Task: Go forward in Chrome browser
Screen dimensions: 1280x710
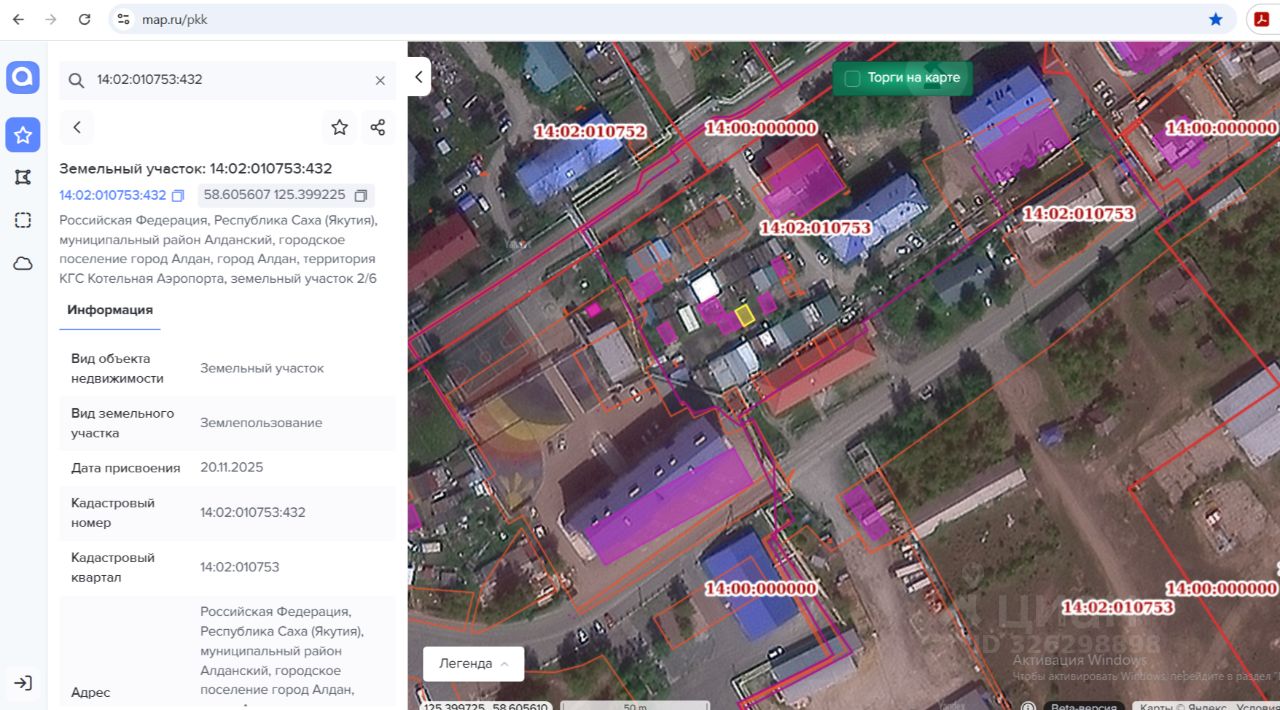Action: tap(51, 19)
